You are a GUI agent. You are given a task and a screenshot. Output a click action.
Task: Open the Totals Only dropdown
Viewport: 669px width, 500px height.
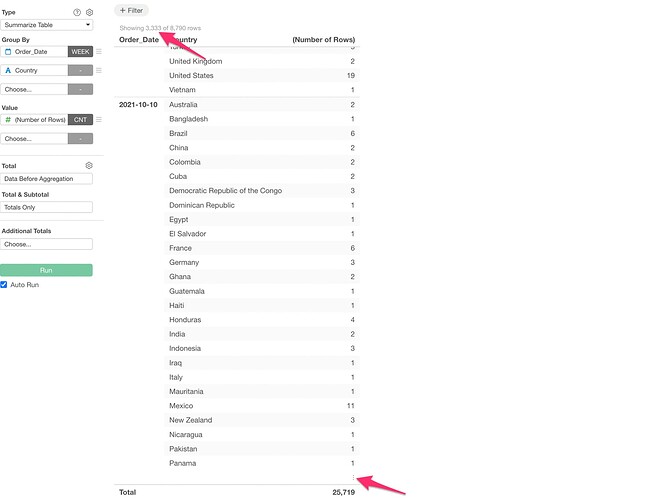click(46, 207)
